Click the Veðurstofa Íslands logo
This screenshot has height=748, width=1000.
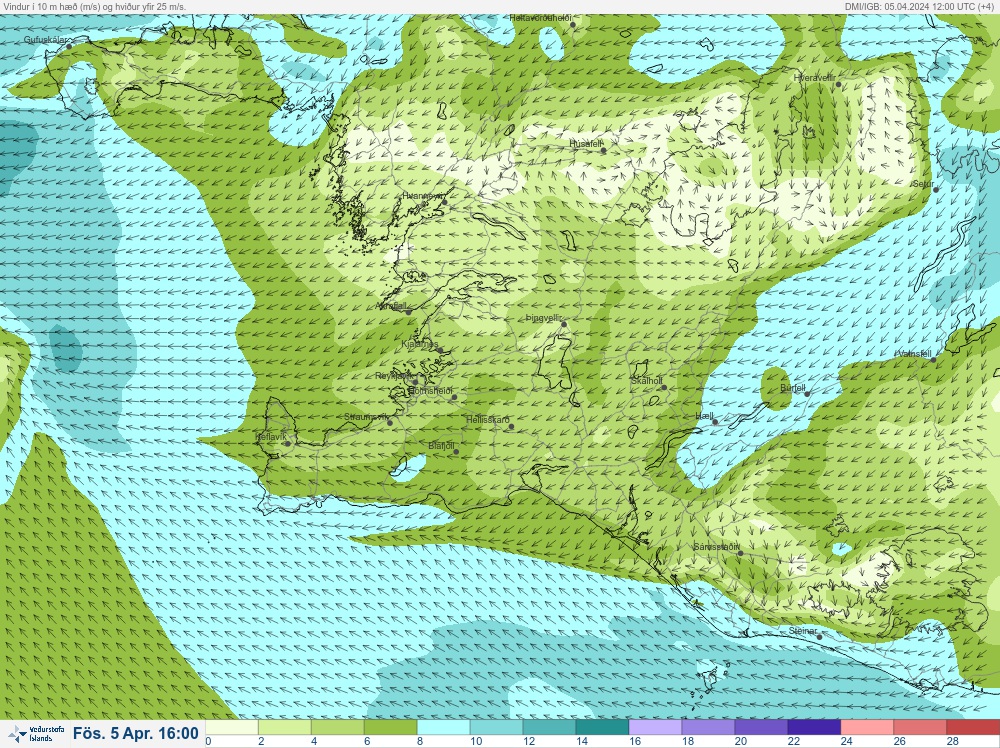click(36, 733)
